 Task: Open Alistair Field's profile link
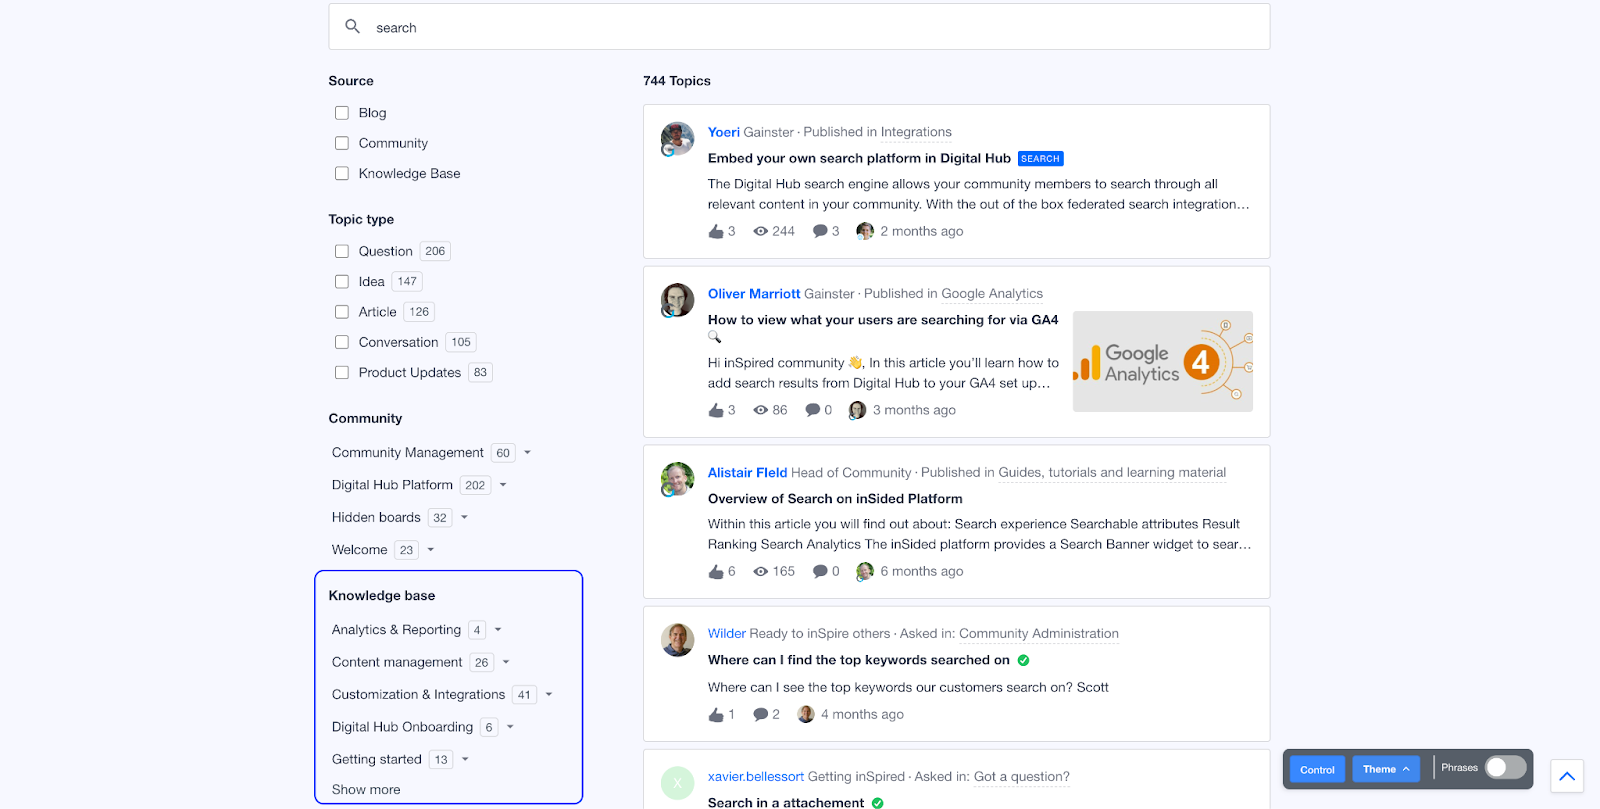click(x=748, y=473)
